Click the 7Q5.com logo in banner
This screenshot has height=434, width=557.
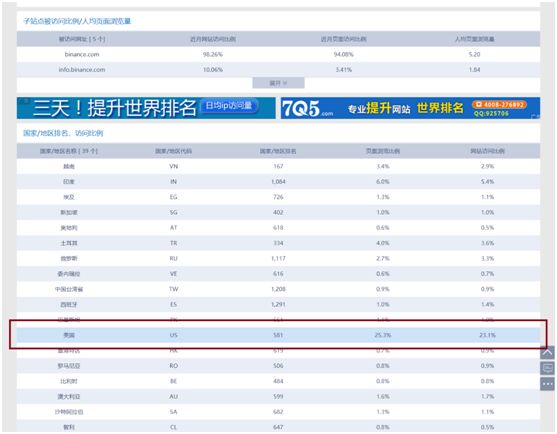(x=308, y=108)
